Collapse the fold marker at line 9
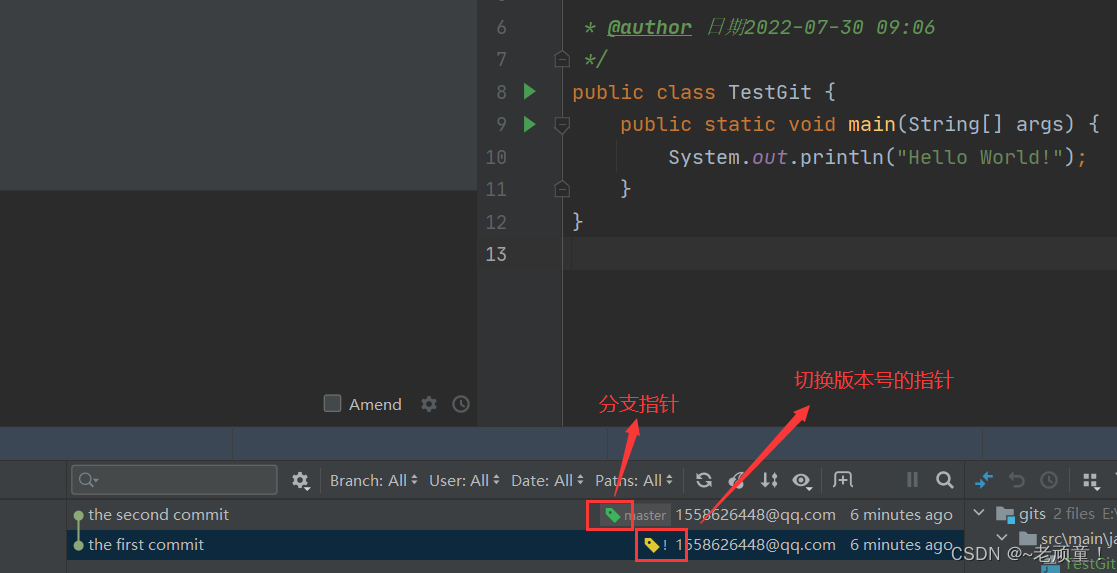The image size is (1117, 573). (x=562, y=125)
